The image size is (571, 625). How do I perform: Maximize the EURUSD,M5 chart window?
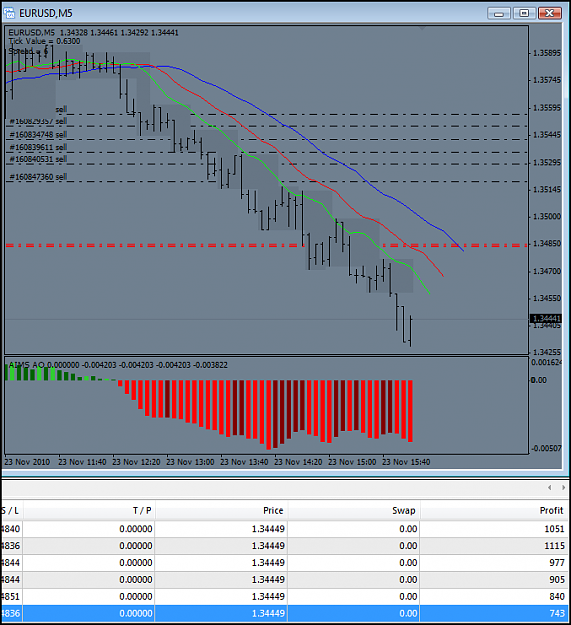[x=524, y=14]
